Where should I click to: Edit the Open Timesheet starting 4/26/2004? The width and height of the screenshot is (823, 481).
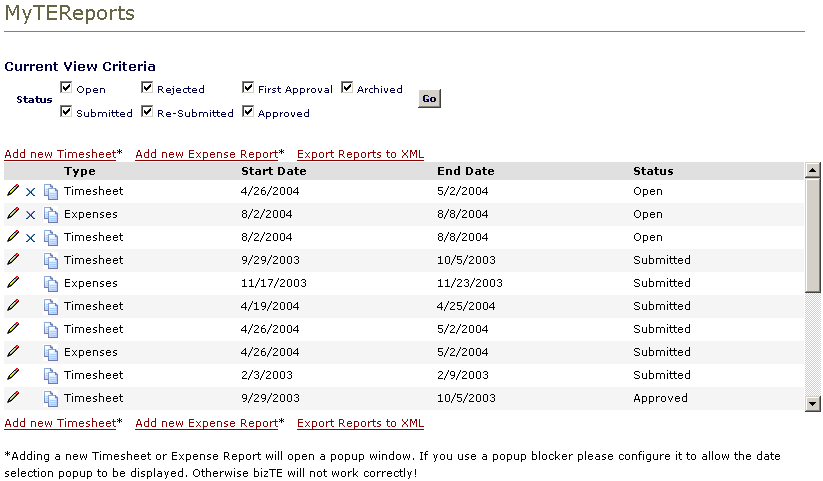coord(13,191)
